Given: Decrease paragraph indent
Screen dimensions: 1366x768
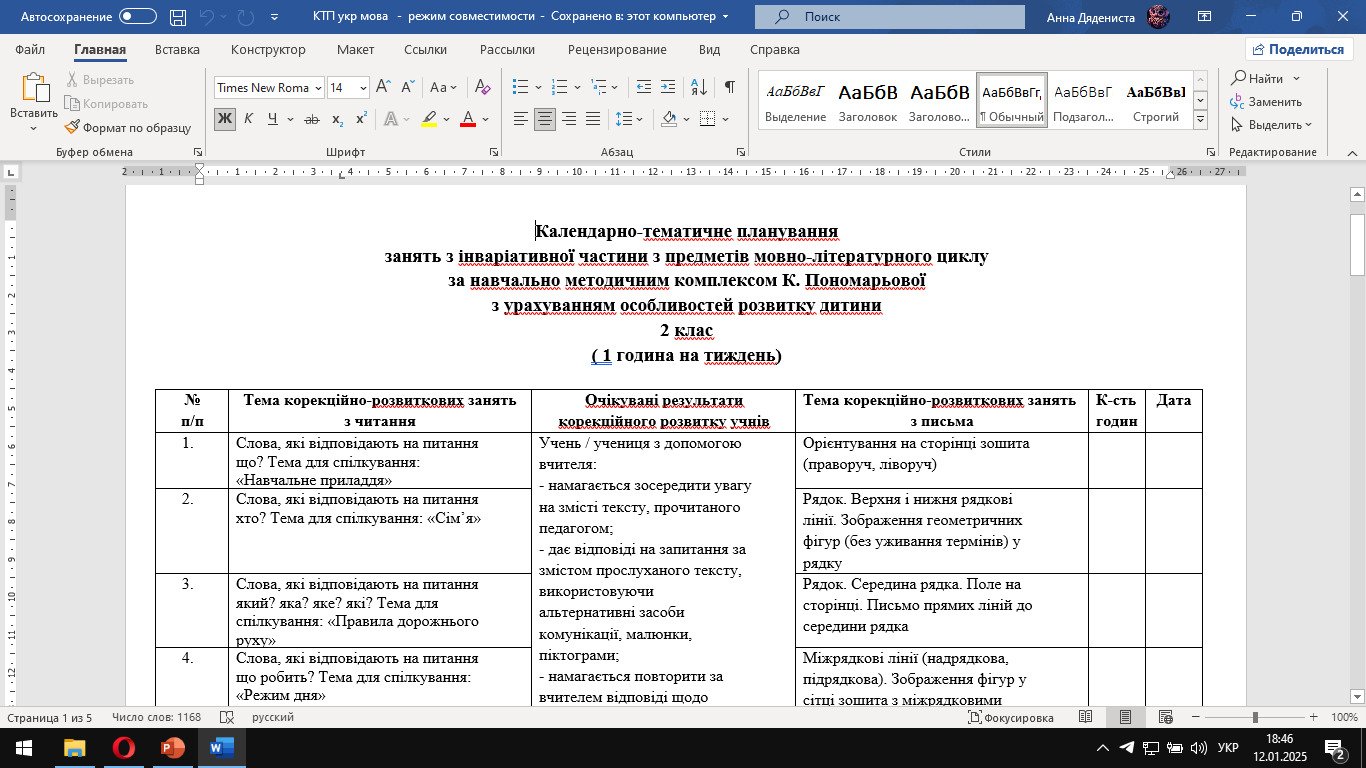Looking at the screenshot, I should pyautogui.click(x=643, y=87).
